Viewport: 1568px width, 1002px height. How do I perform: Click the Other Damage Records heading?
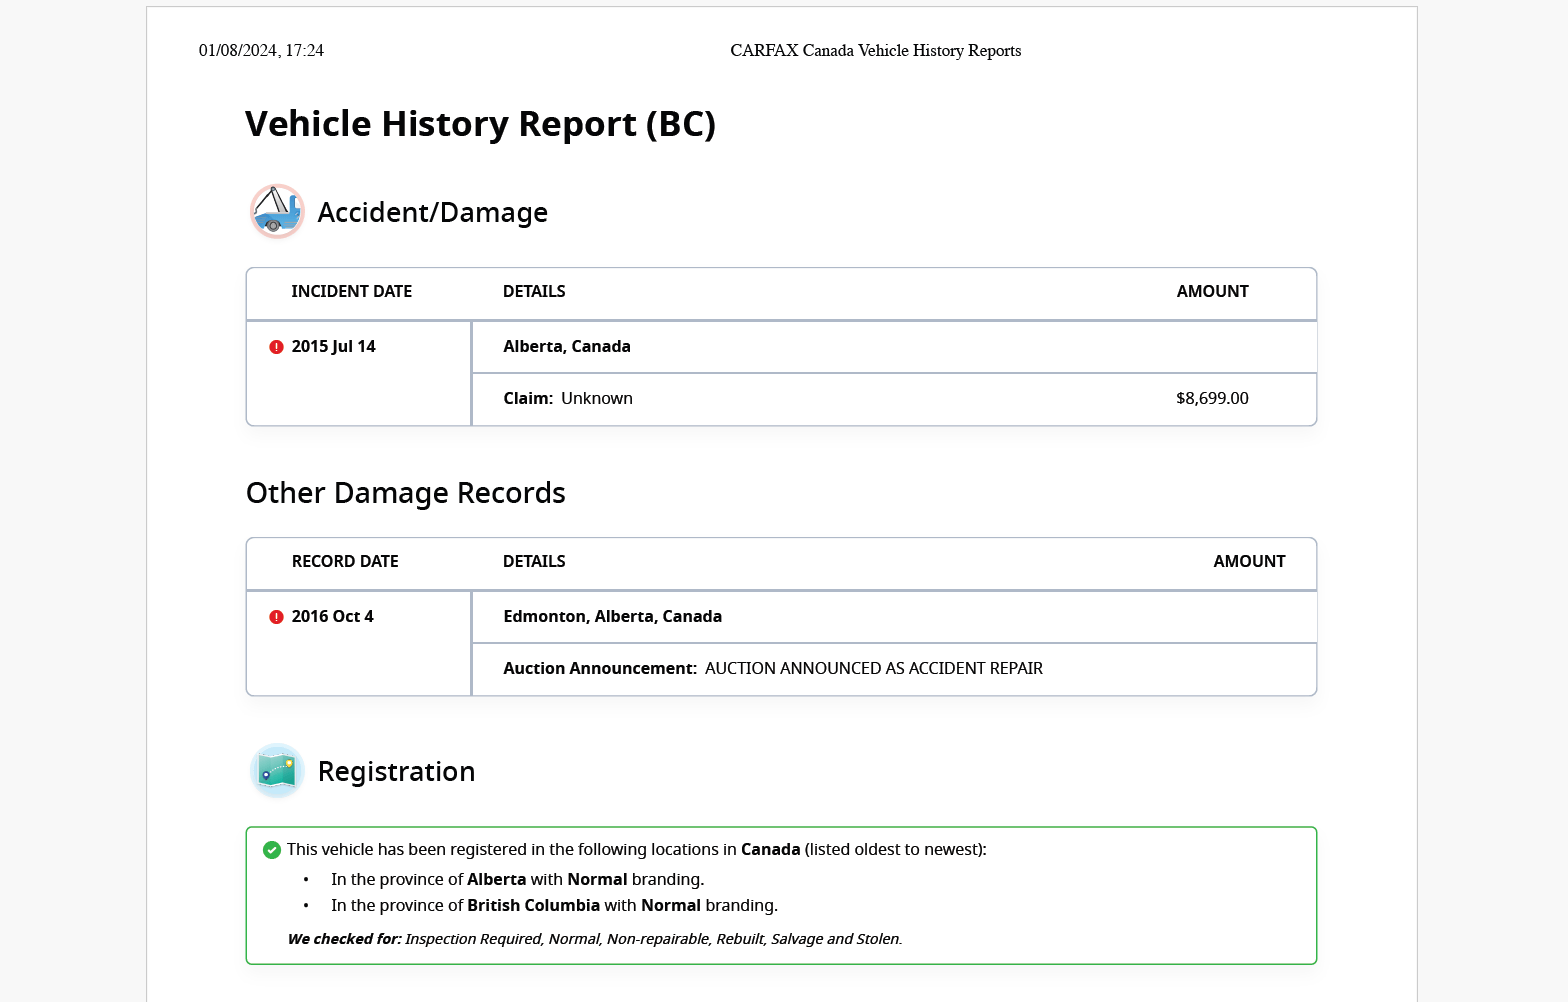click(x=405, y=493)
